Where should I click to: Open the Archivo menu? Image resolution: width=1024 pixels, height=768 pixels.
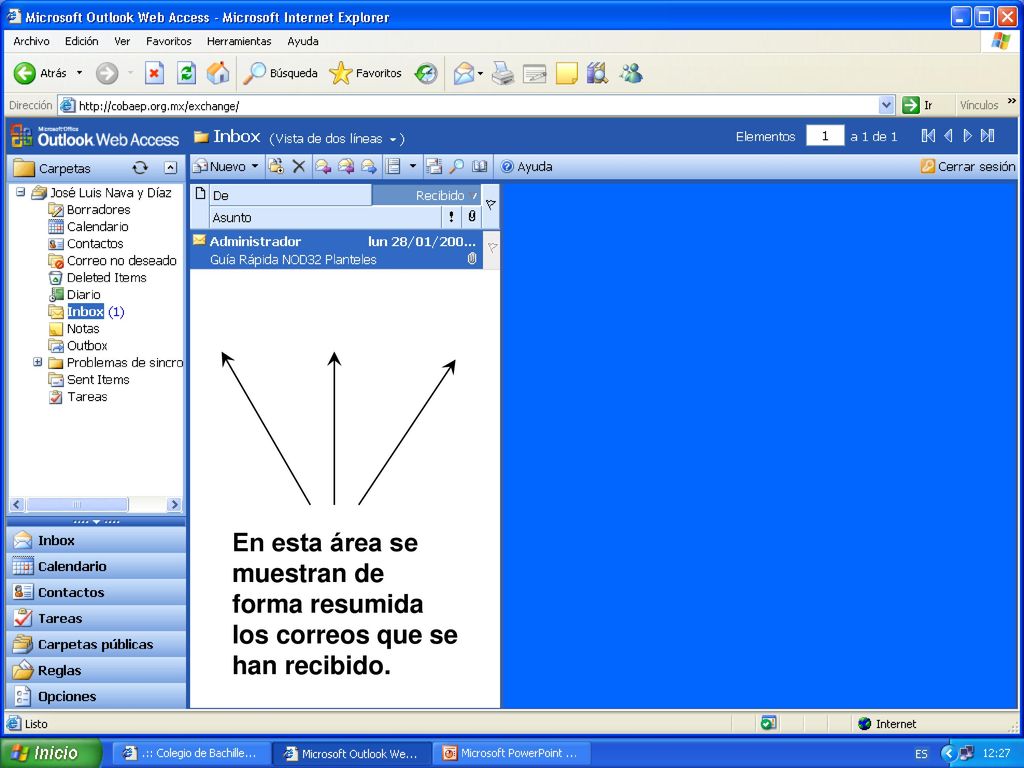tap(31, 41)
